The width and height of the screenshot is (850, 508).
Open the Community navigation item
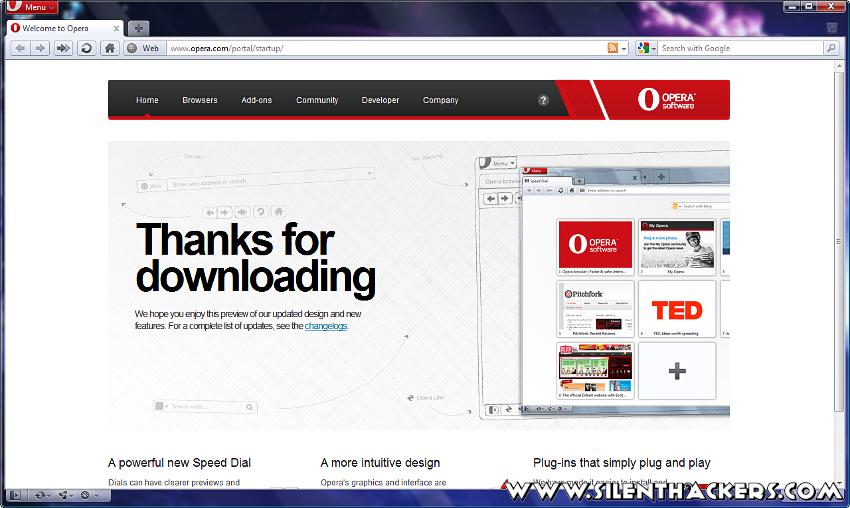tap(317, 100)
